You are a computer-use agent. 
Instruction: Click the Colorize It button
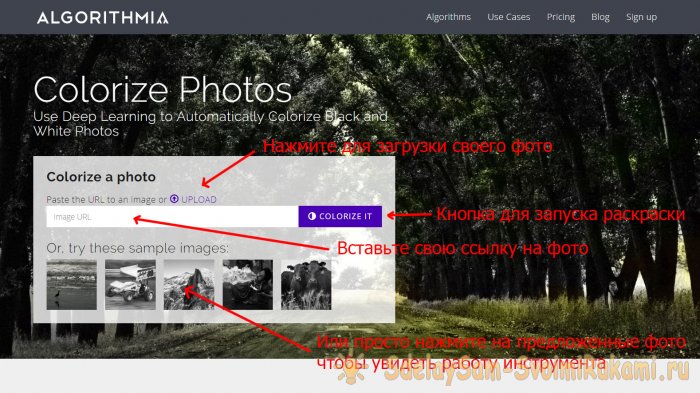(x=340, y=216)
